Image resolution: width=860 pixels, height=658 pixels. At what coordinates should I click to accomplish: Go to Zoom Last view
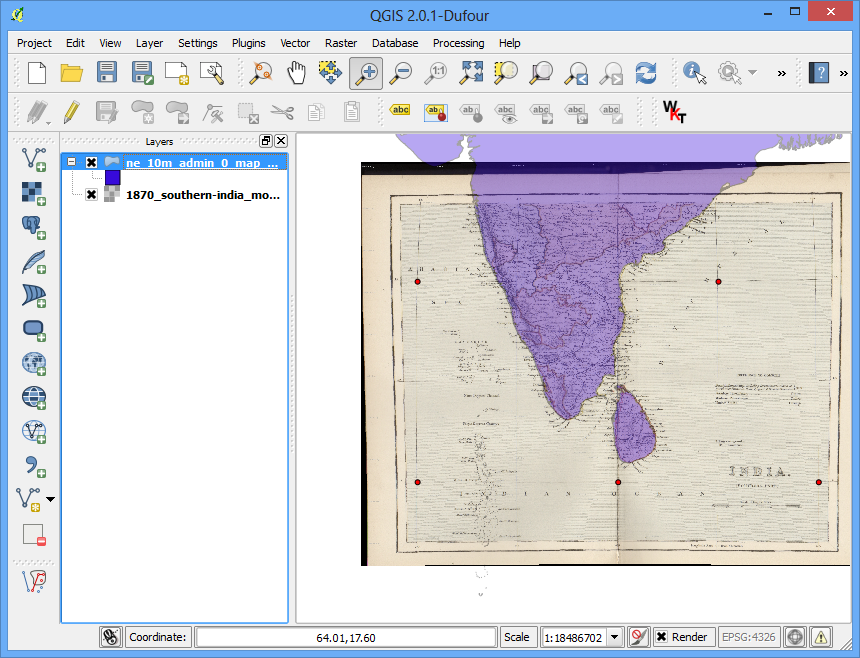(577, 73)
